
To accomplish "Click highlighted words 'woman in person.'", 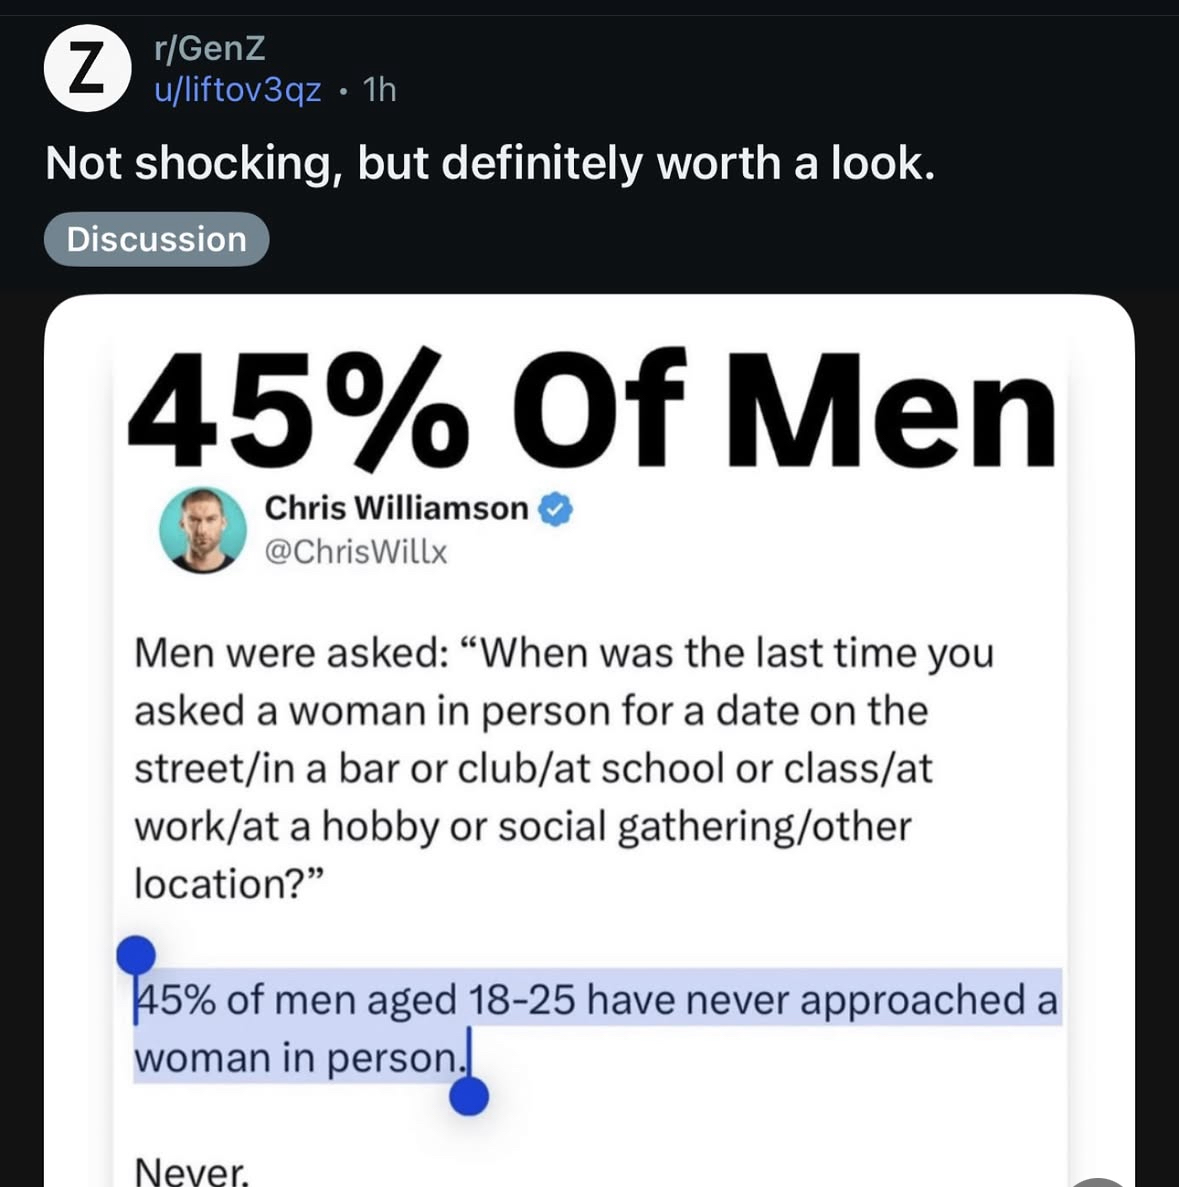I will [298, 1058].
